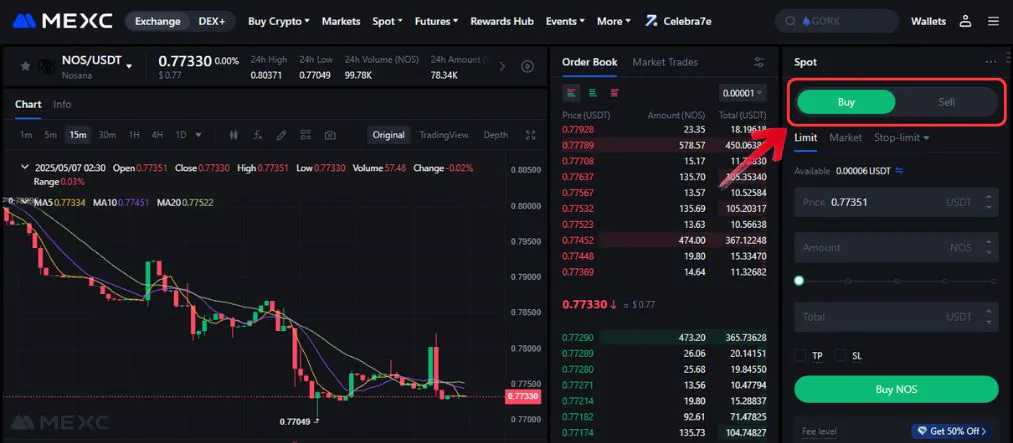Open the Spot dropdown in top navigation
Screen dimensions: 1013x443
coord(387,21)
